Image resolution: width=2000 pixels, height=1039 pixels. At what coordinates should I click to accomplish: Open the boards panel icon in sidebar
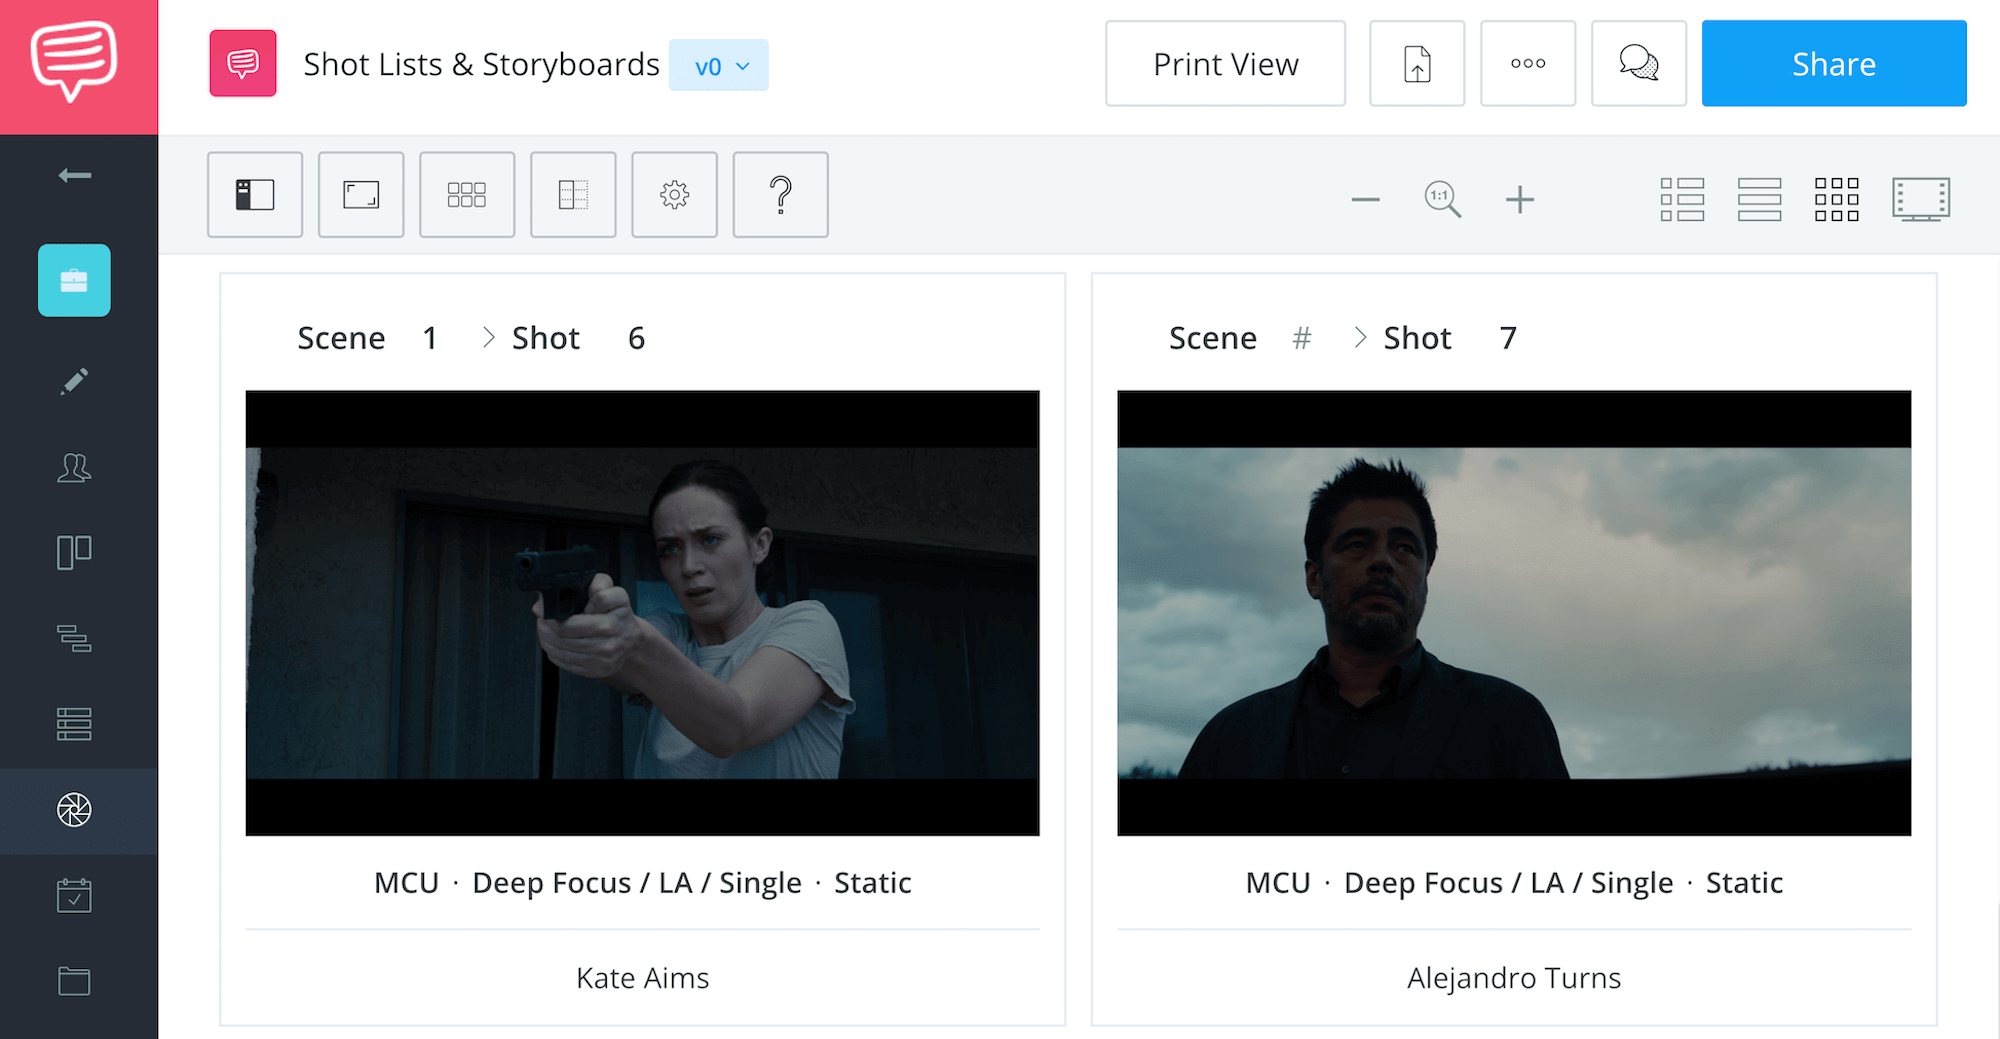click(x=74, y=552)
